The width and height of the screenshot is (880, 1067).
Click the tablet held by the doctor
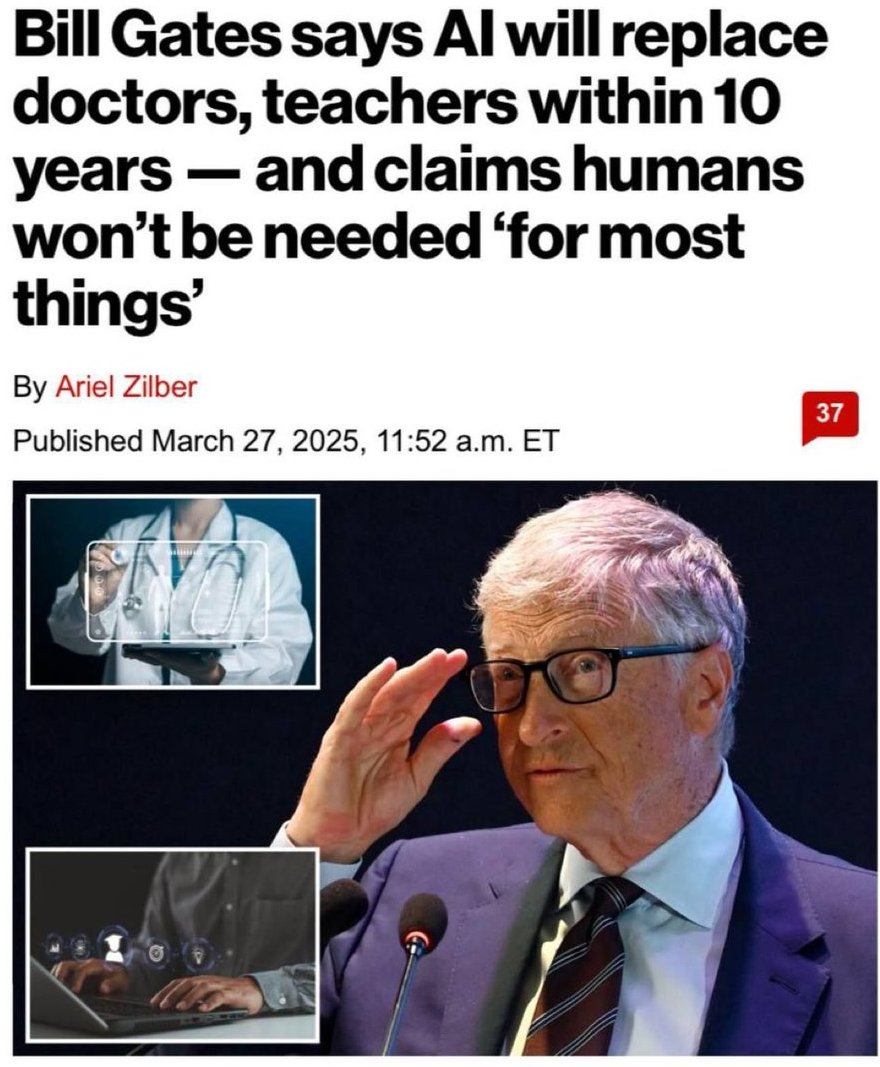pyautogui.click(x=178, y=651)
